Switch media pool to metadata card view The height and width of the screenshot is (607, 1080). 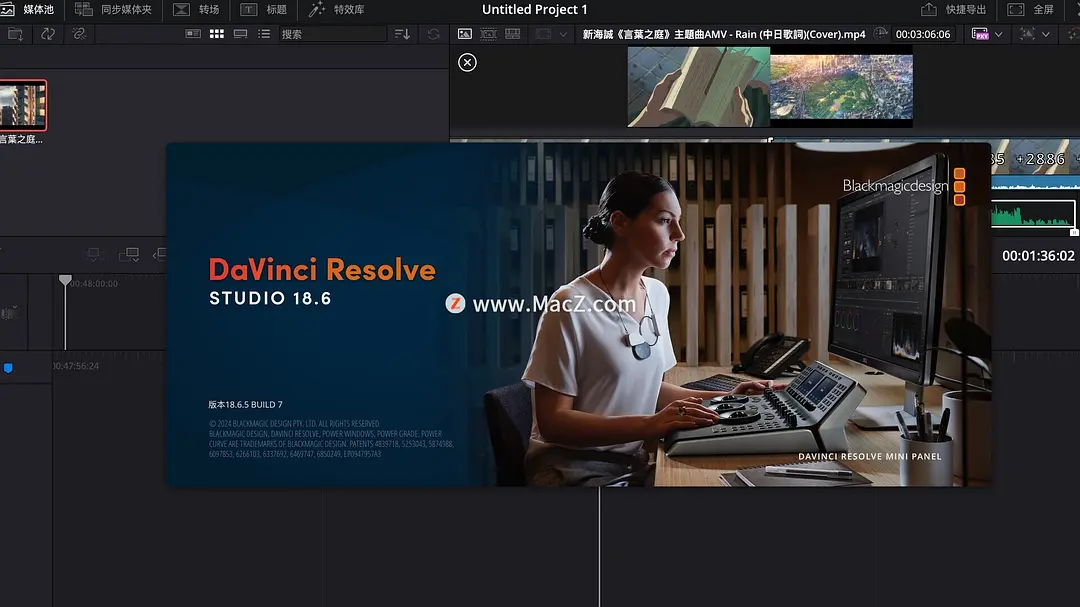click(x=193, y=34)
